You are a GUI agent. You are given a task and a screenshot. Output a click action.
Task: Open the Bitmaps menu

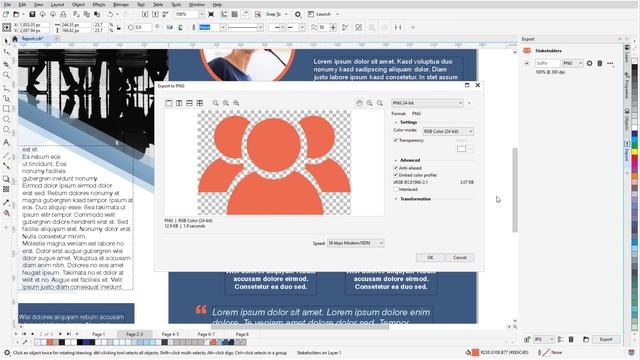click(x=121, y=4)
